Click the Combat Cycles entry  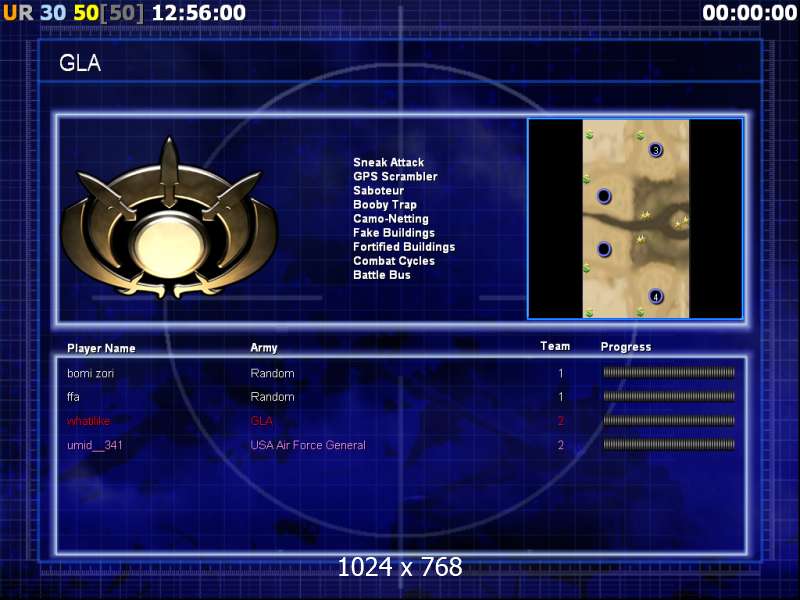point(394,261)
